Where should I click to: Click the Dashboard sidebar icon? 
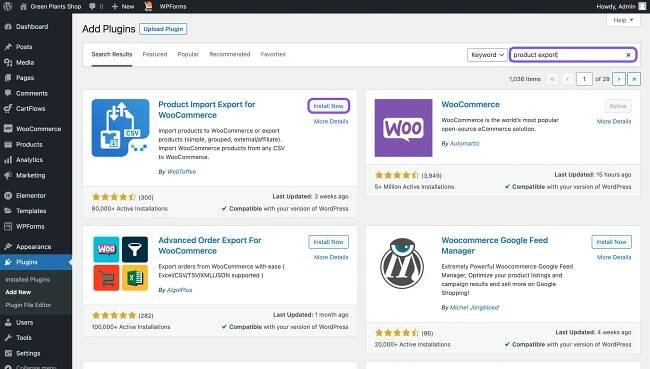pyautogui.click(x=8, y=27)
